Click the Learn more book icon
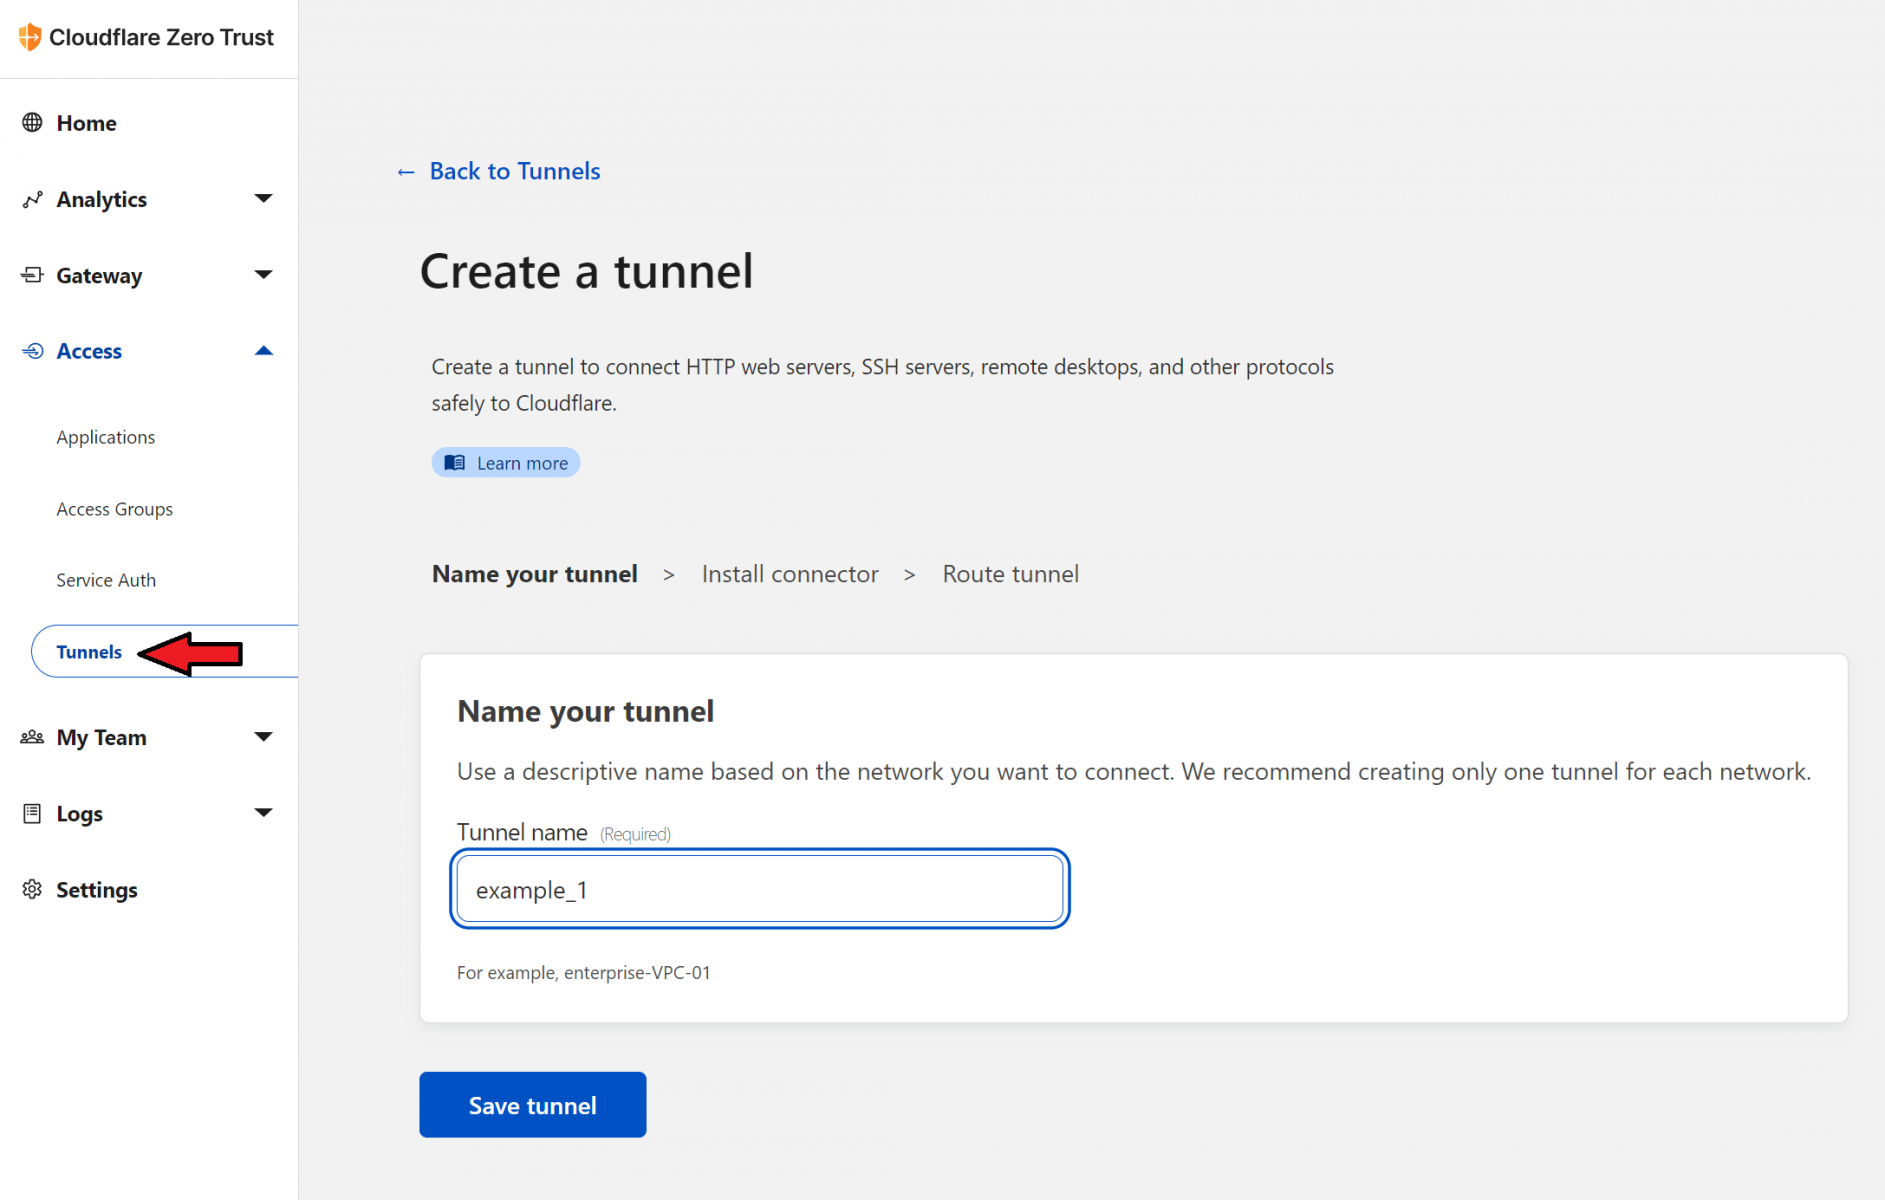Viewport: 1885px width, 1200px height. coord(455,462)
